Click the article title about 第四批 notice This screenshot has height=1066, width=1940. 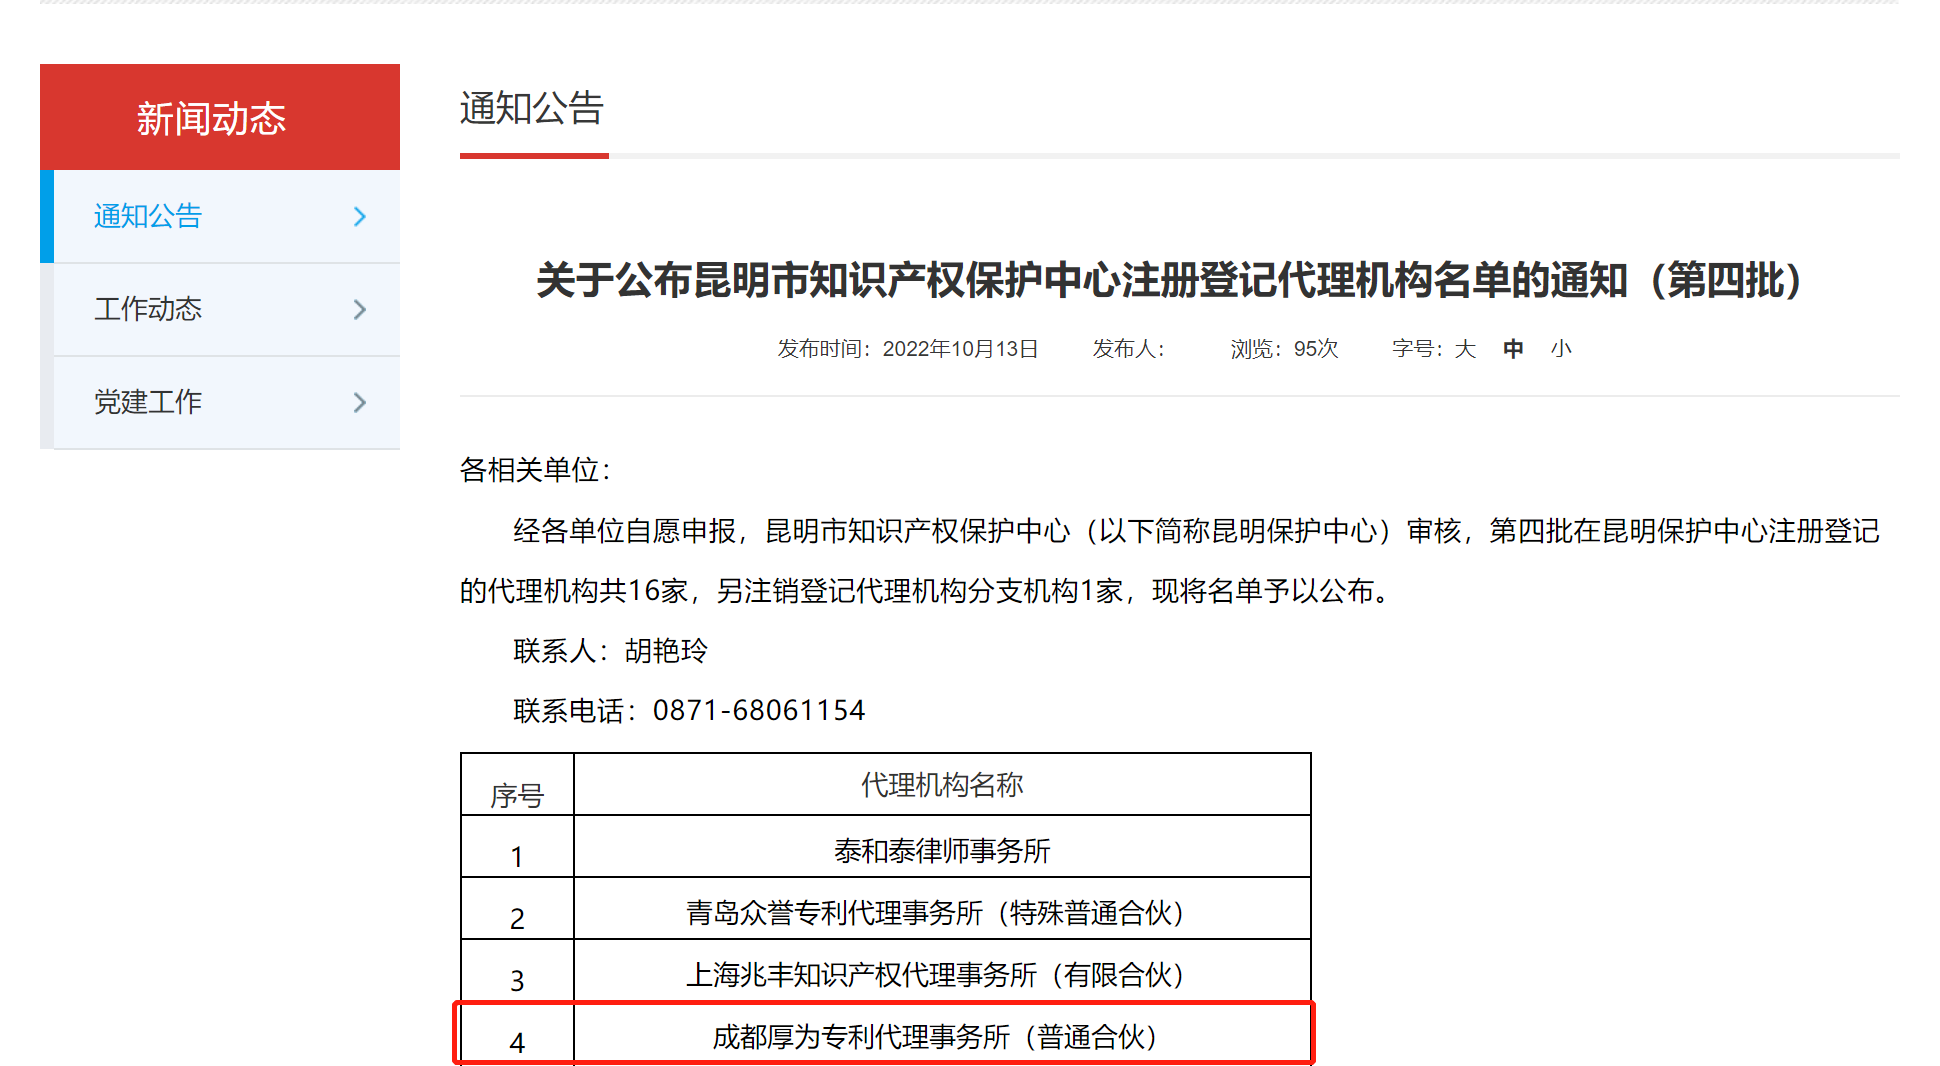click(x=1170, y=280)
